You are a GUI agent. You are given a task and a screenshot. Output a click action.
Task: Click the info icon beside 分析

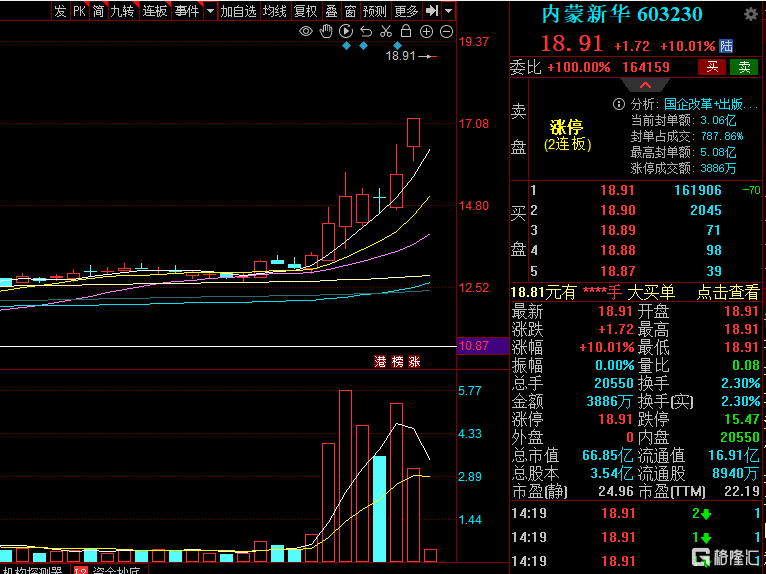(618, 104)
